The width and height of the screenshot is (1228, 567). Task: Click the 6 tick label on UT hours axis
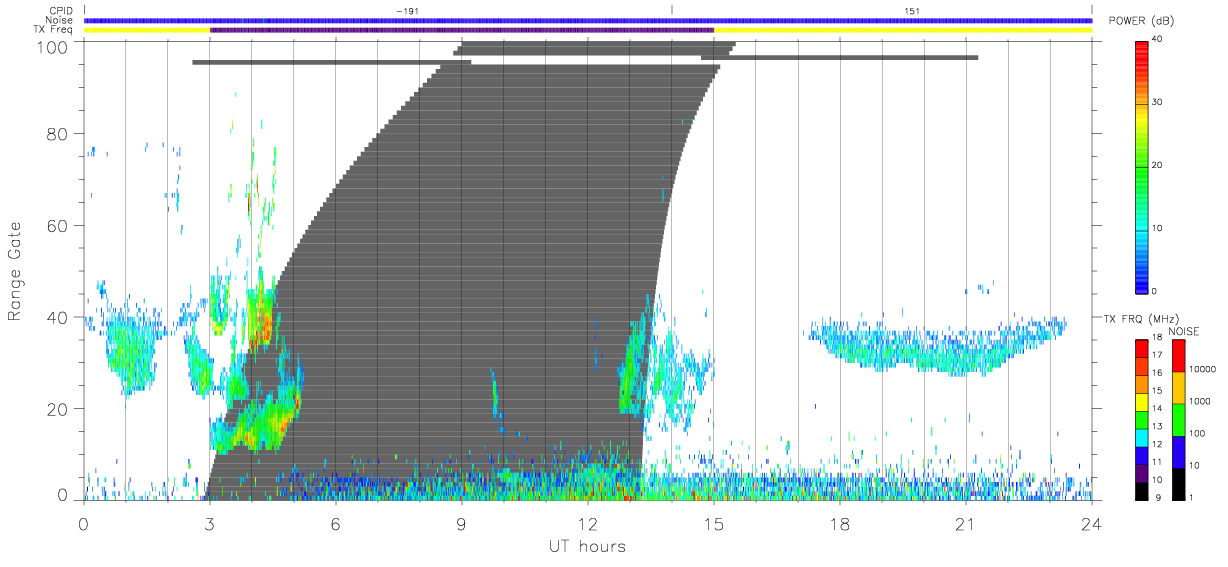click(x=336, y=524)
